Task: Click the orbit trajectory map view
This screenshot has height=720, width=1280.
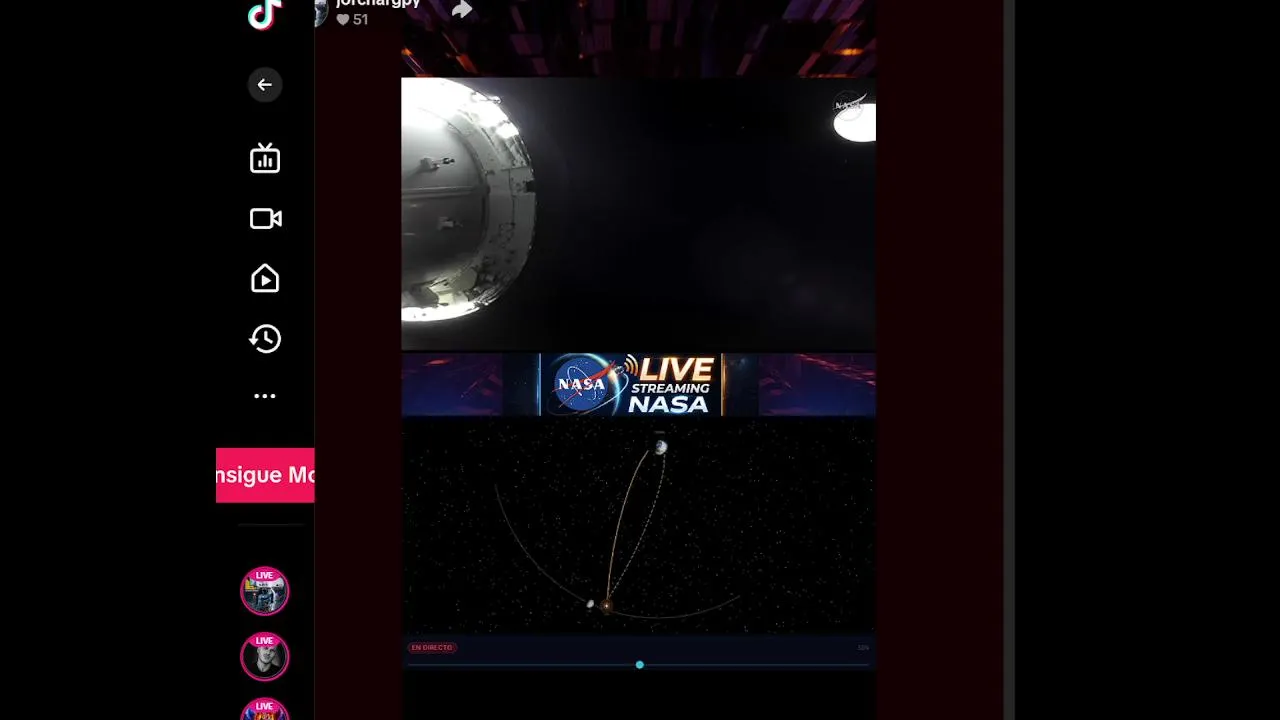Action: [638, 526]
